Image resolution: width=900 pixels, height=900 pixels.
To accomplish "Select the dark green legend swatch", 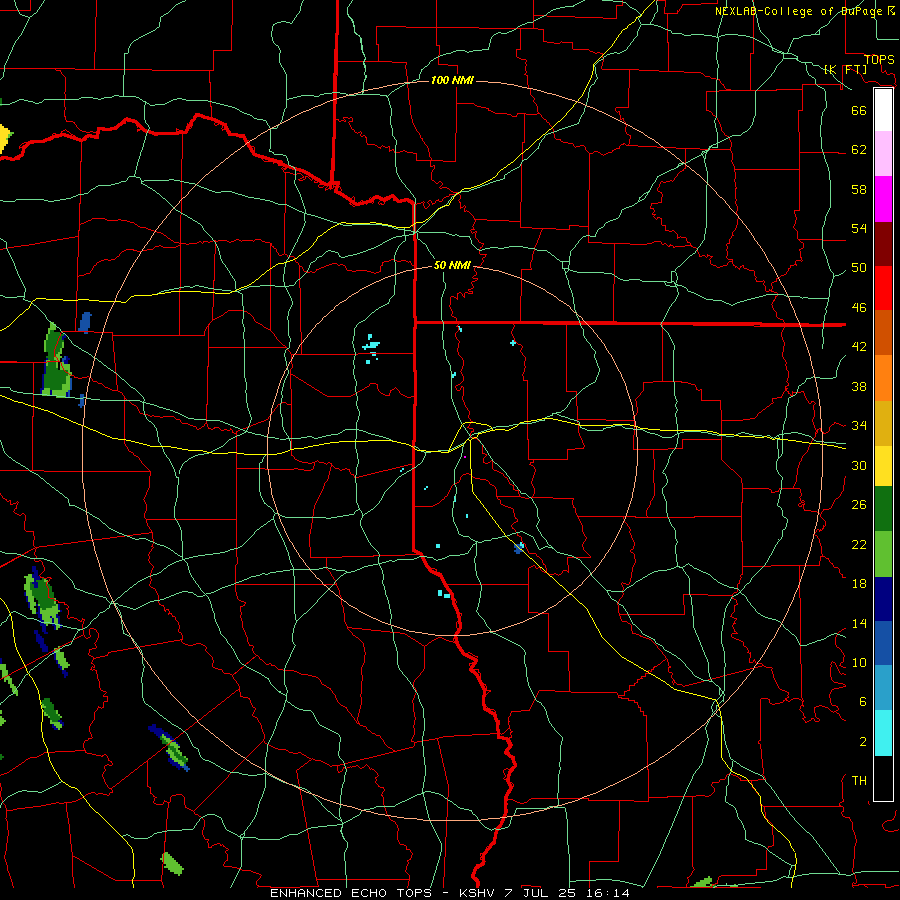I will tap(883, 509).
